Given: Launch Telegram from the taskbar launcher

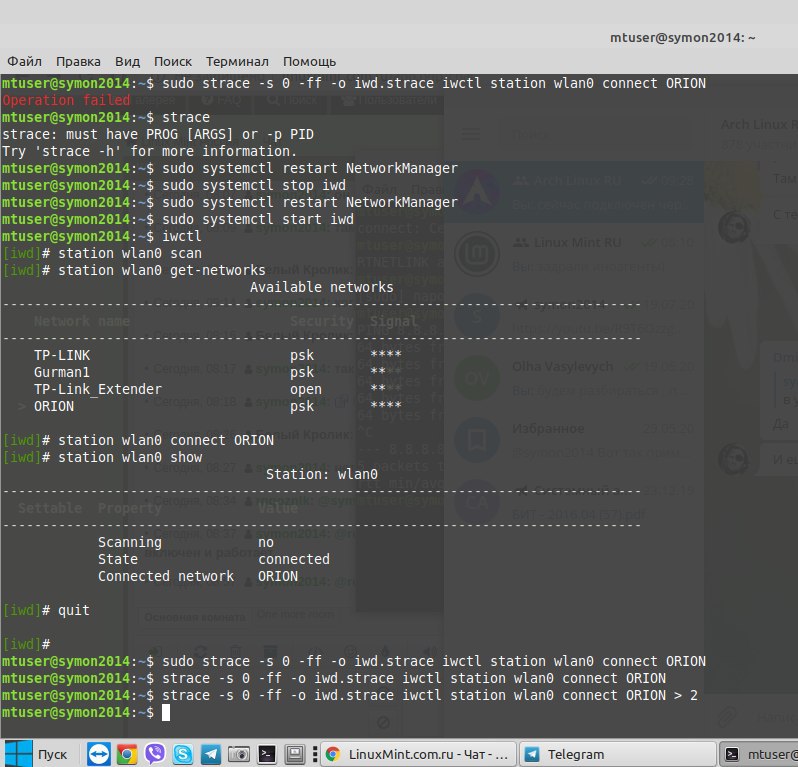Looking at the screenshot, I should point(210,754).
